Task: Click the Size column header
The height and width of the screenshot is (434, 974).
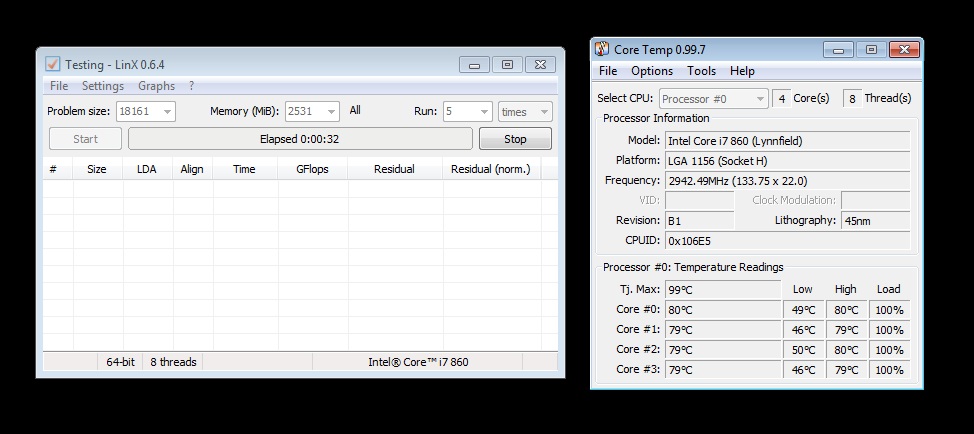Action: pos(97,169)
